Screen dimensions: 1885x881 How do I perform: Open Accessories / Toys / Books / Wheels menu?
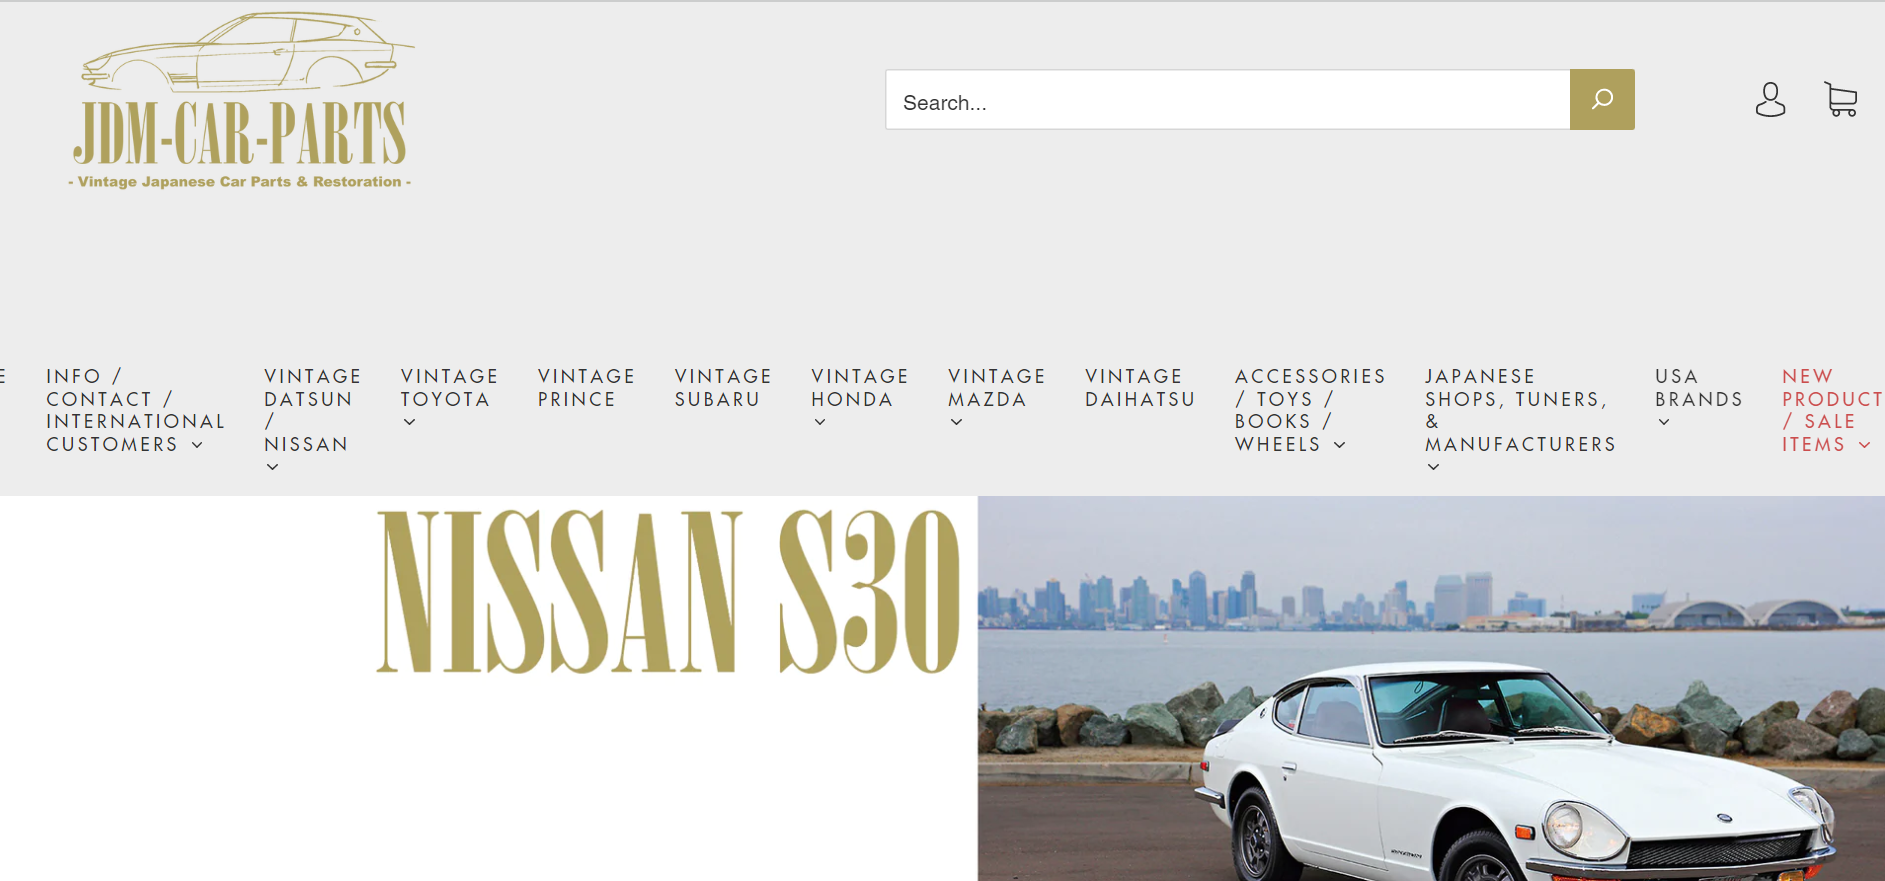[x=1310, y=410]
